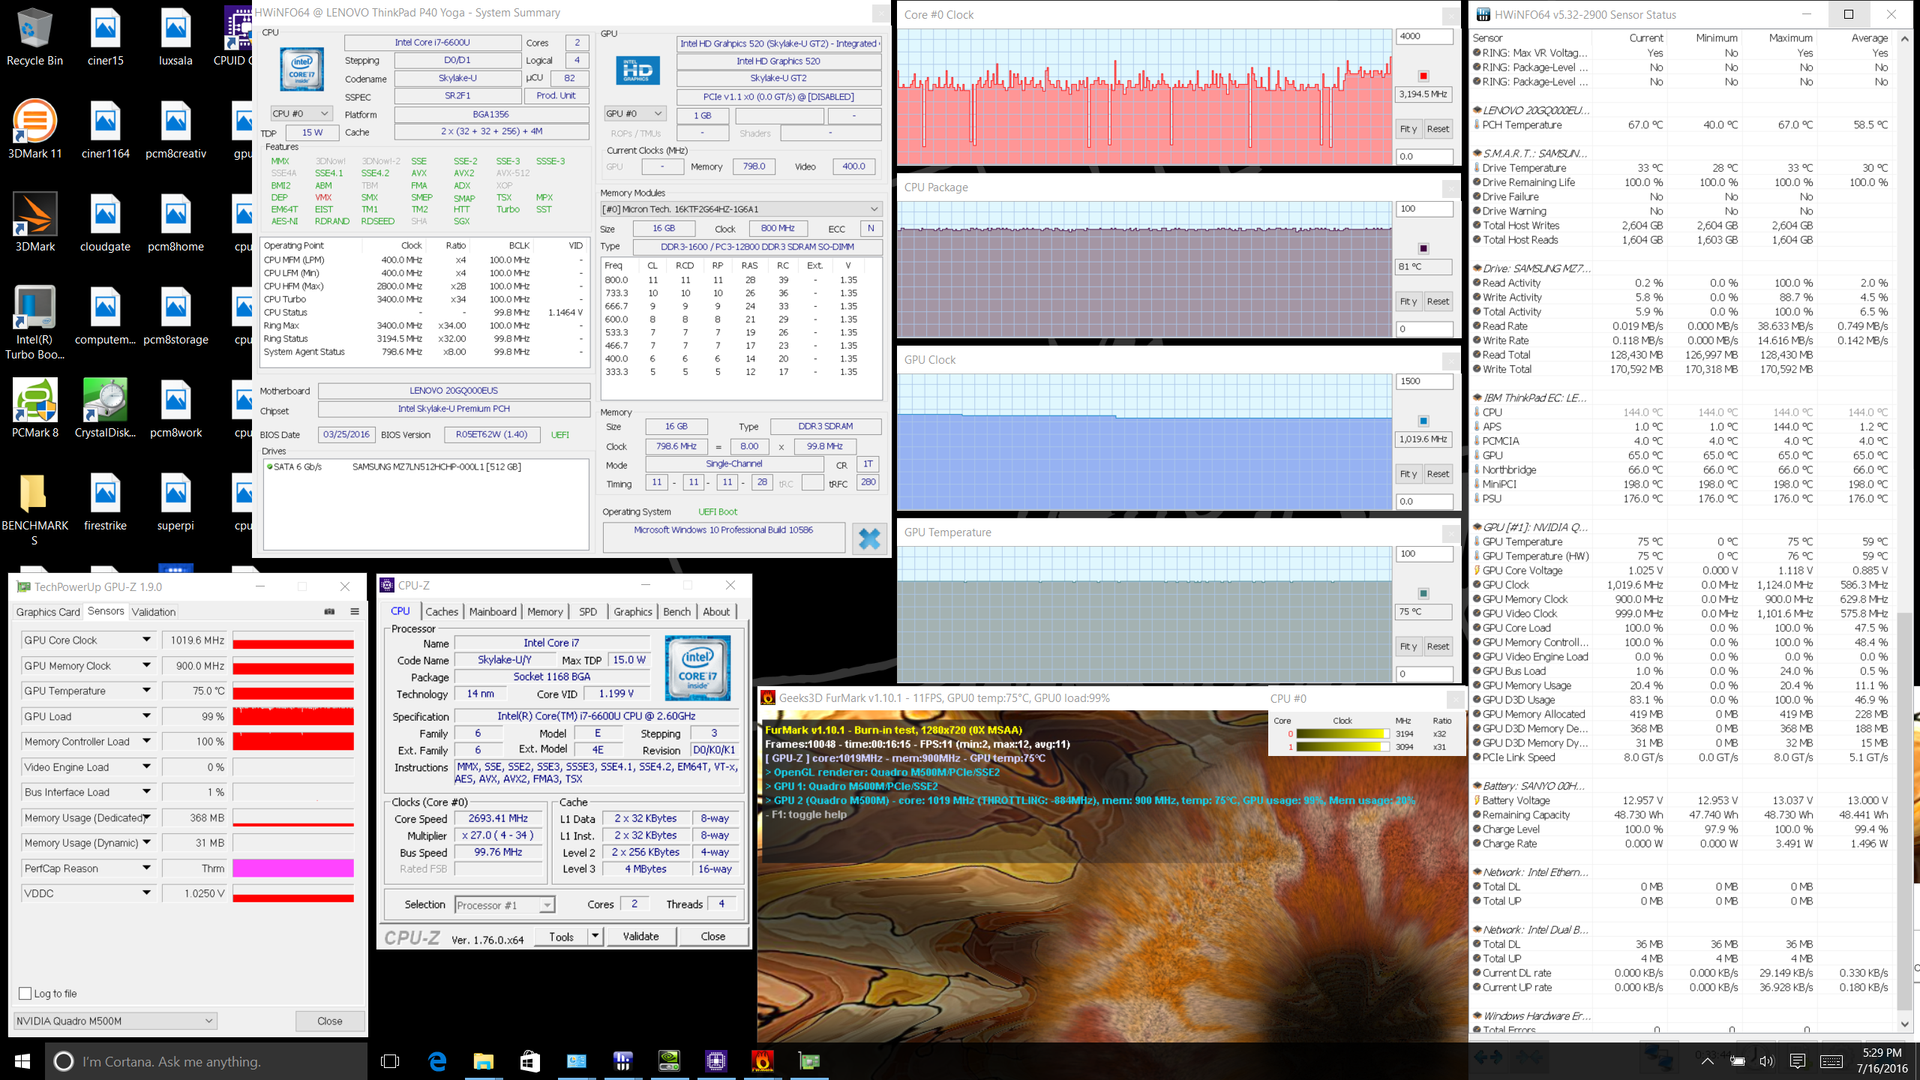The height and width of the screenshot is (1080, 1920).
Task: Click the red color swatch on Core #0 Clock graph
Action: click(1423, 76)
